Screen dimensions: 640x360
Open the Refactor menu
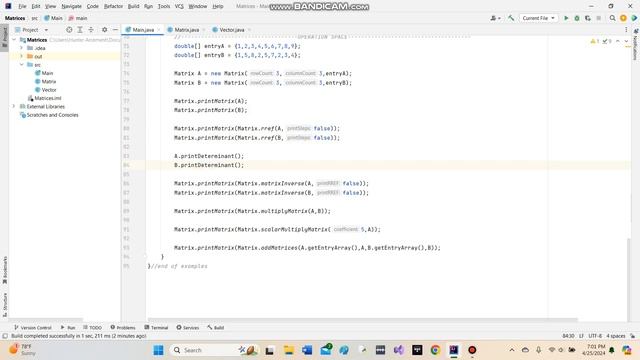tap(113, 6)
